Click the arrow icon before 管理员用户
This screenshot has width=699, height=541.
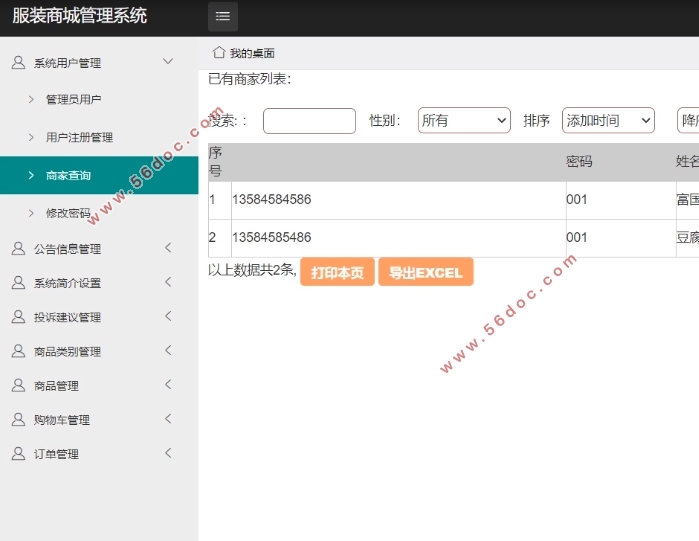tap(31, 99)
